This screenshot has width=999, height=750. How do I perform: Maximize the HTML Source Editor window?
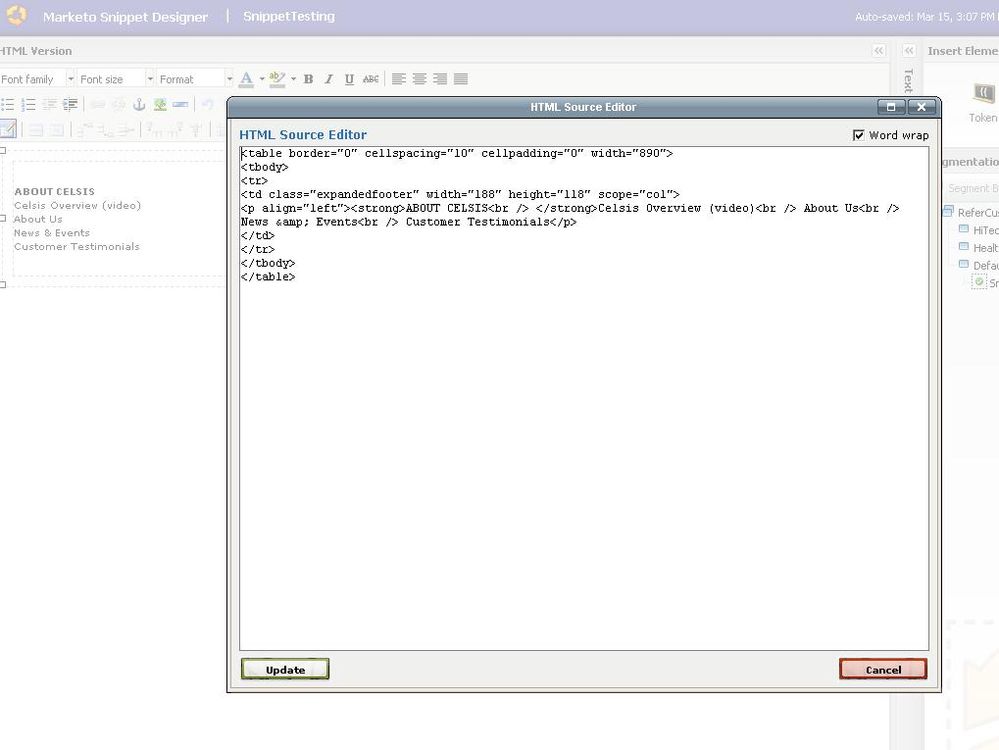point(891,107)
